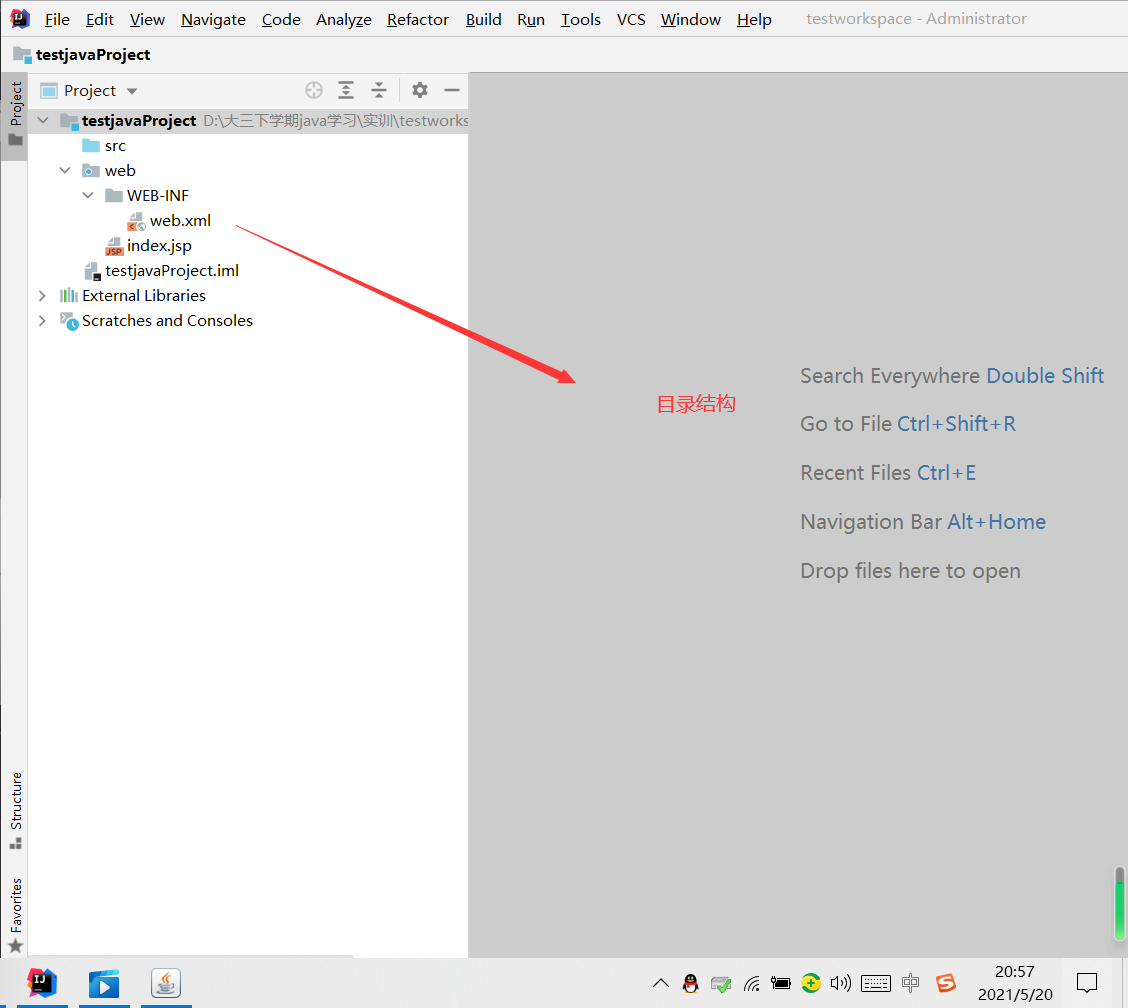Click the IntelliJ IDEA logo icon
The height and width of the screenshot is (1008, 1128).
coord(19,19)
